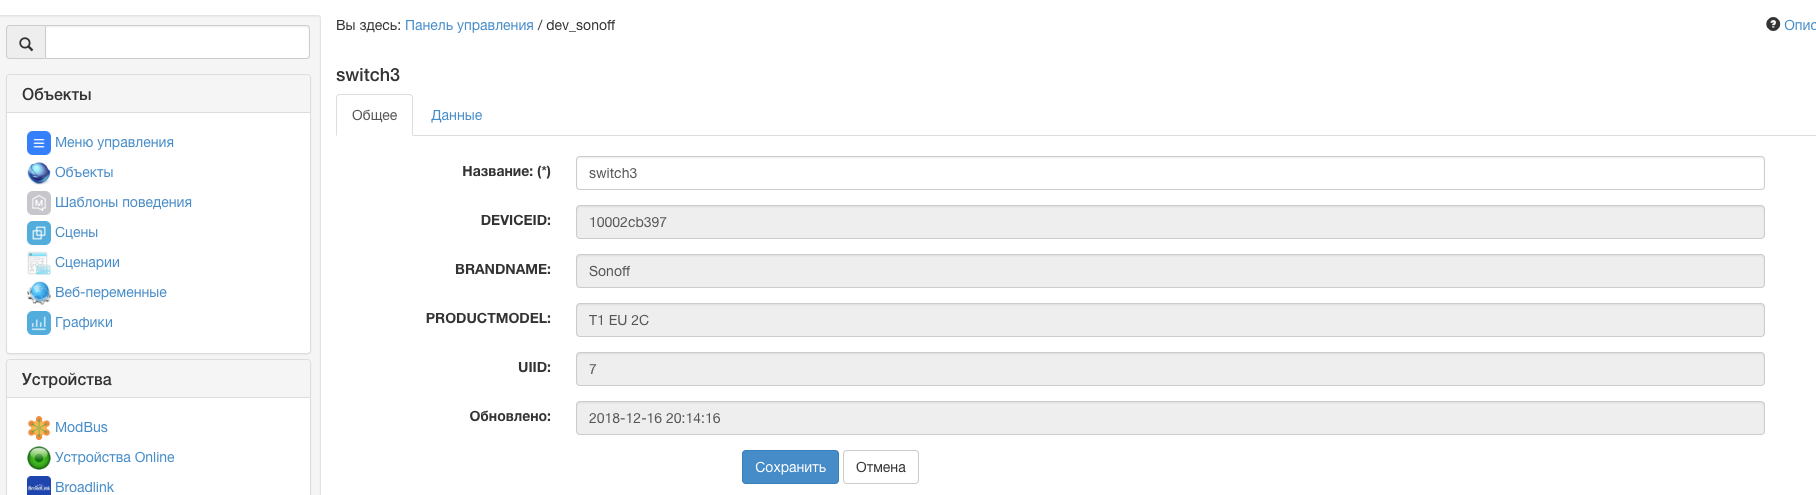The width and height of the screenshot is (1816, 495).
Task: Open the Панель управления breadcrumb link
Action: click(x=469, y=25)
